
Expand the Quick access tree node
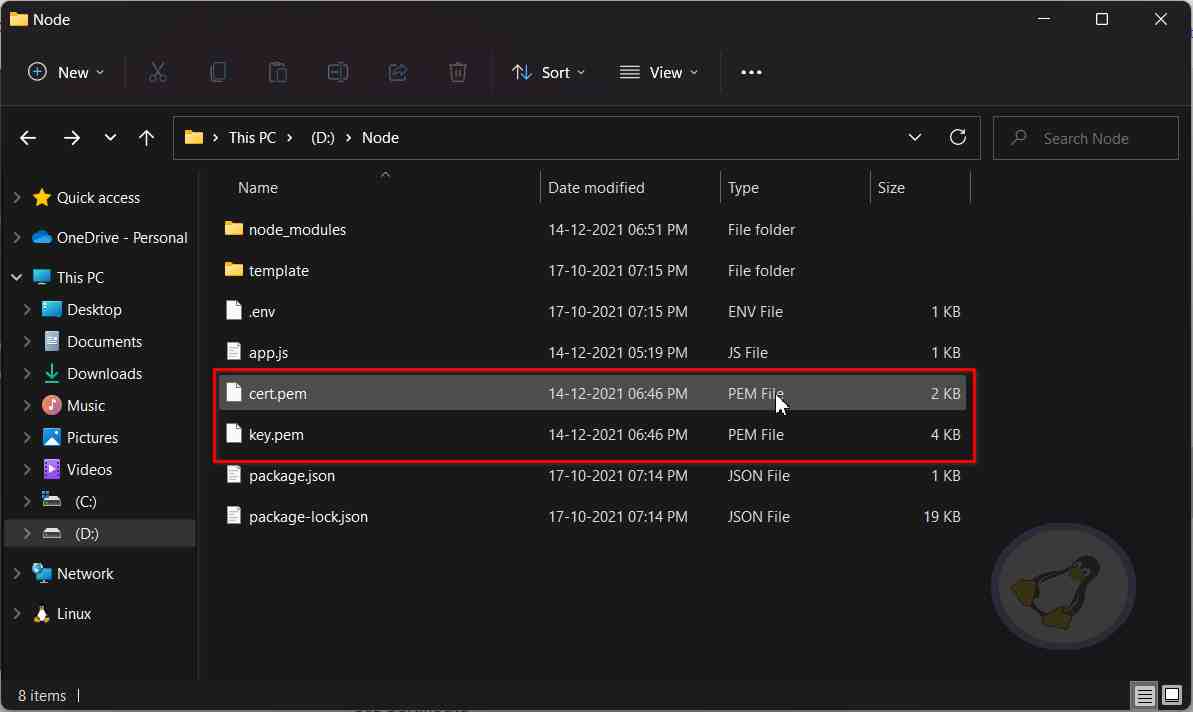click(17, 198)
